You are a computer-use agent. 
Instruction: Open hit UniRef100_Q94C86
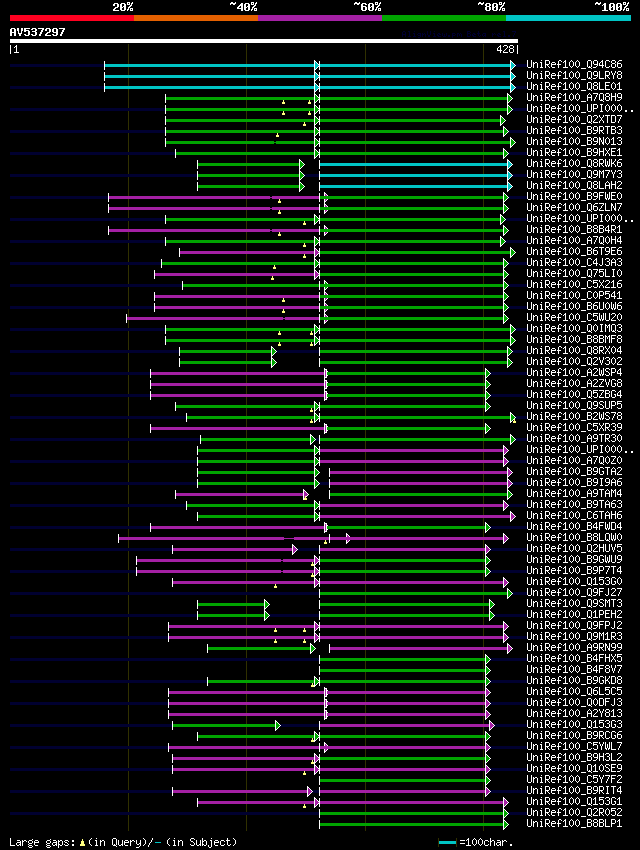coord(574,65)
